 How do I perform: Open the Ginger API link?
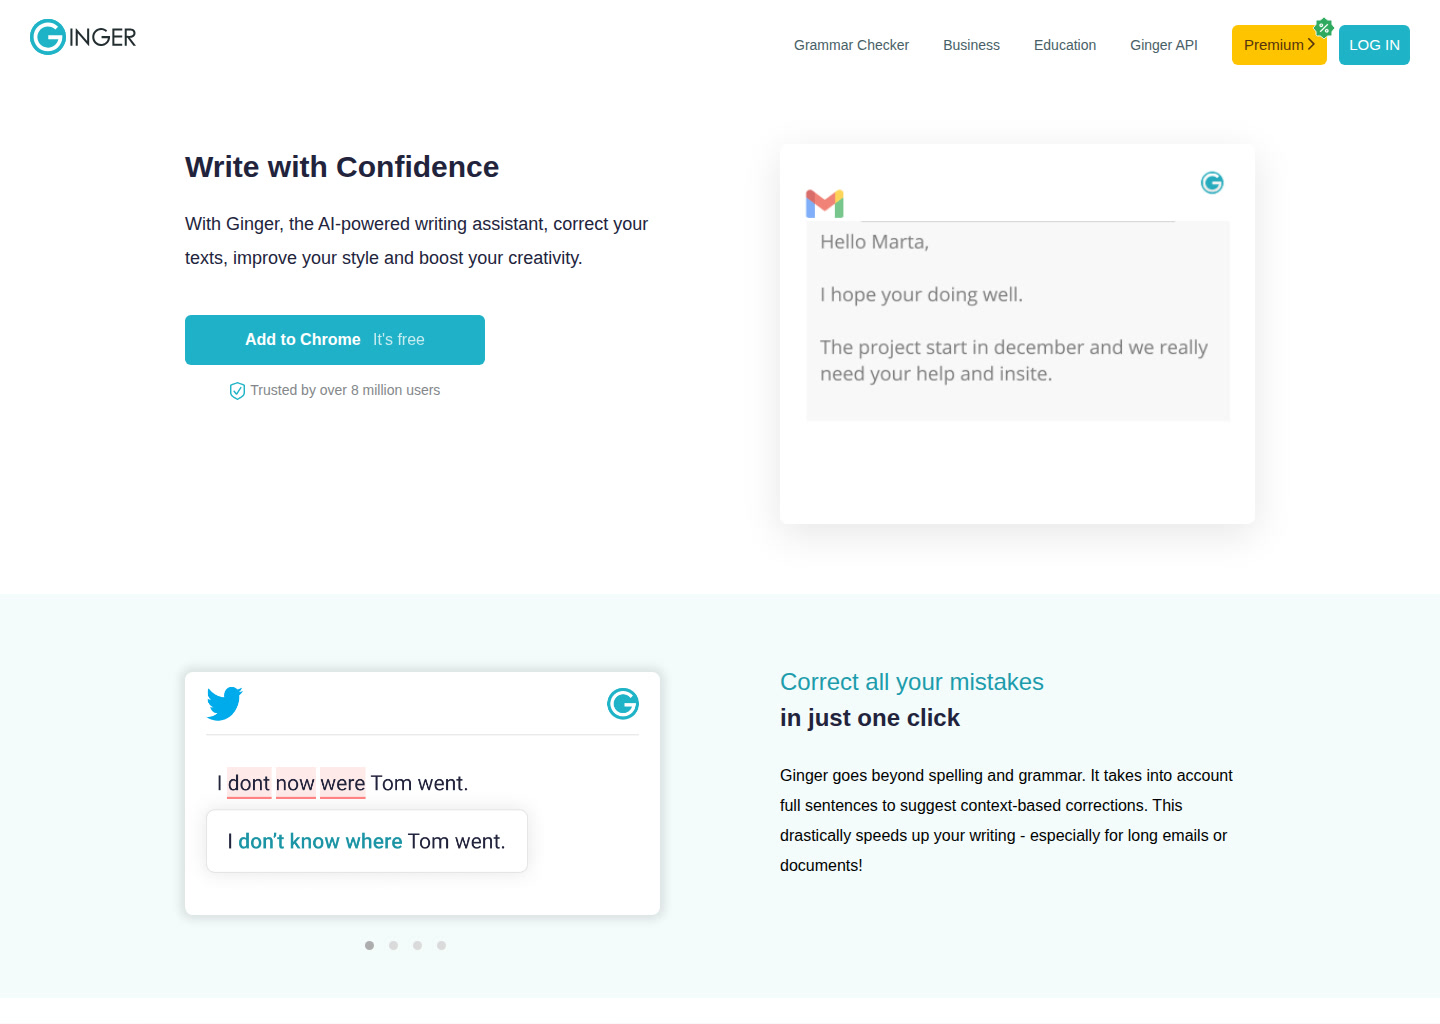coord(1164,45)
